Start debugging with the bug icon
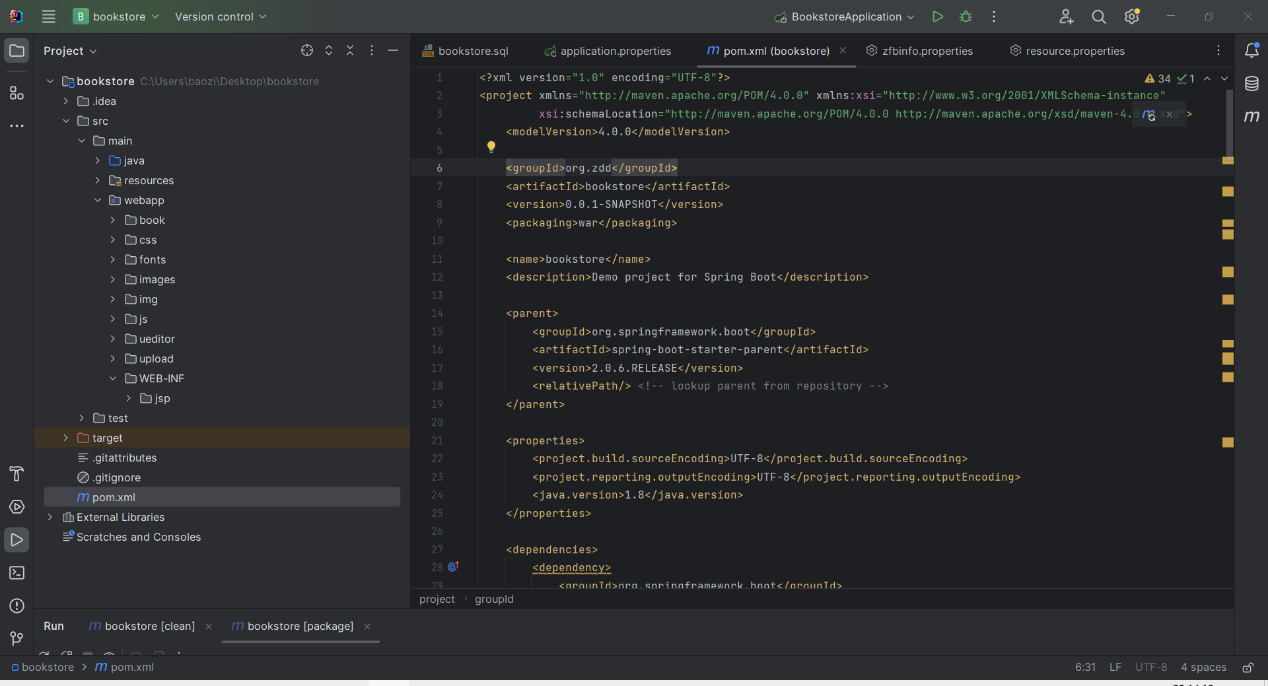The height and width of the screenshot is (686, 1268). pyautogui.click(x=965, y=17)
